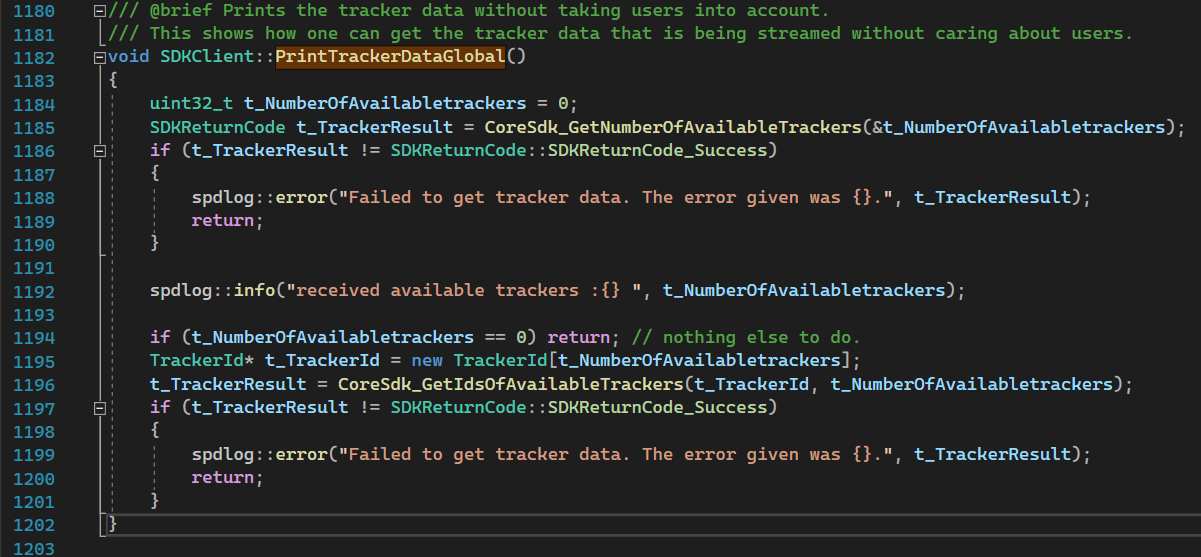Image resolution: width=1201 pixels, height=557 pixels.
Task: Click line number 1185
Action: (34, 127)
